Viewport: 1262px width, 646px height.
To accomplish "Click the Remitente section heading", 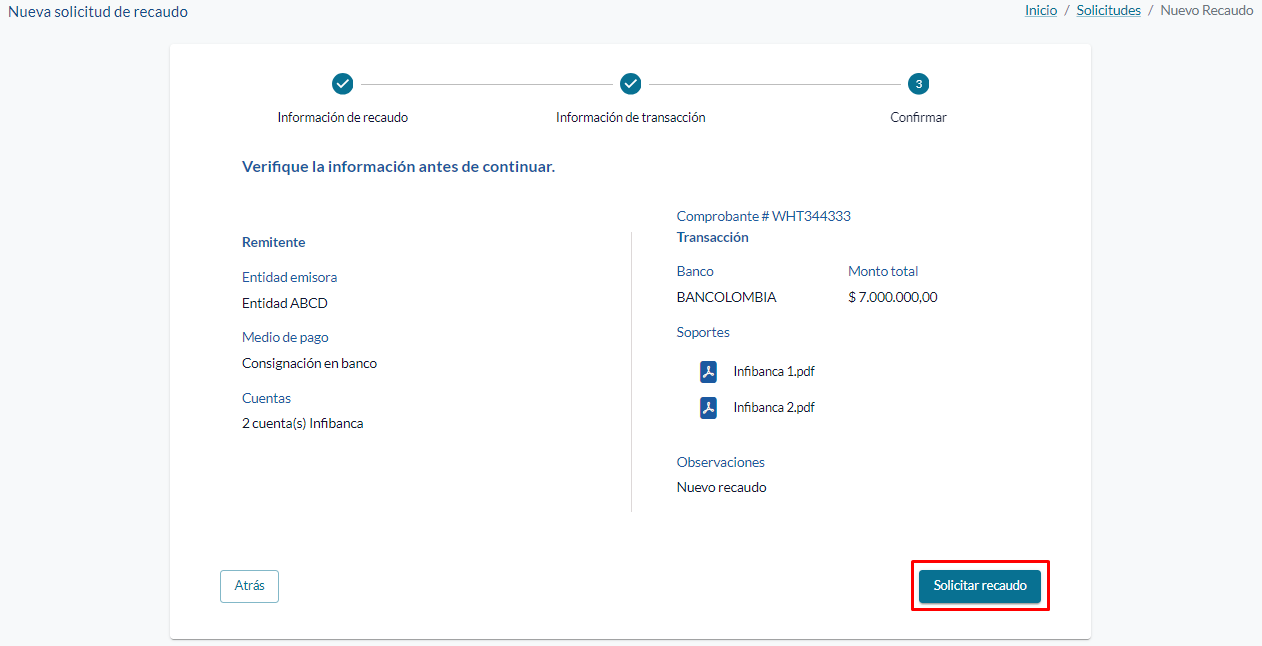I will [x=274, y=242].
